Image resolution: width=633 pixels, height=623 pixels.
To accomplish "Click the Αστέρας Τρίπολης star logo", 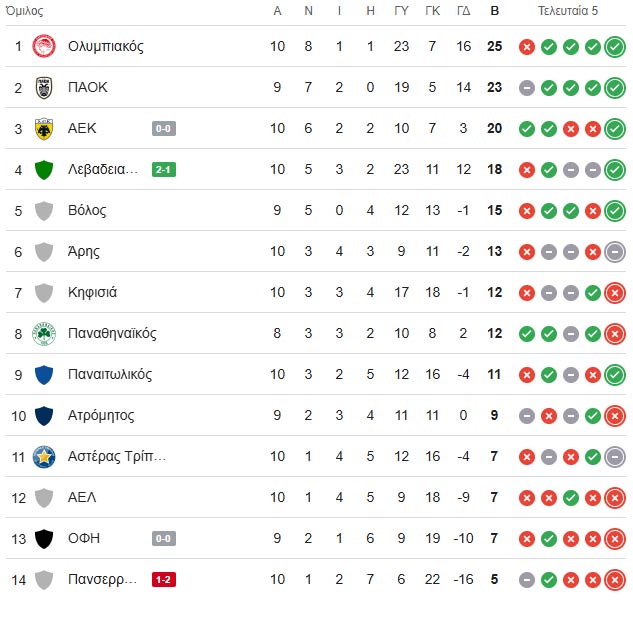I will [44, 456].
